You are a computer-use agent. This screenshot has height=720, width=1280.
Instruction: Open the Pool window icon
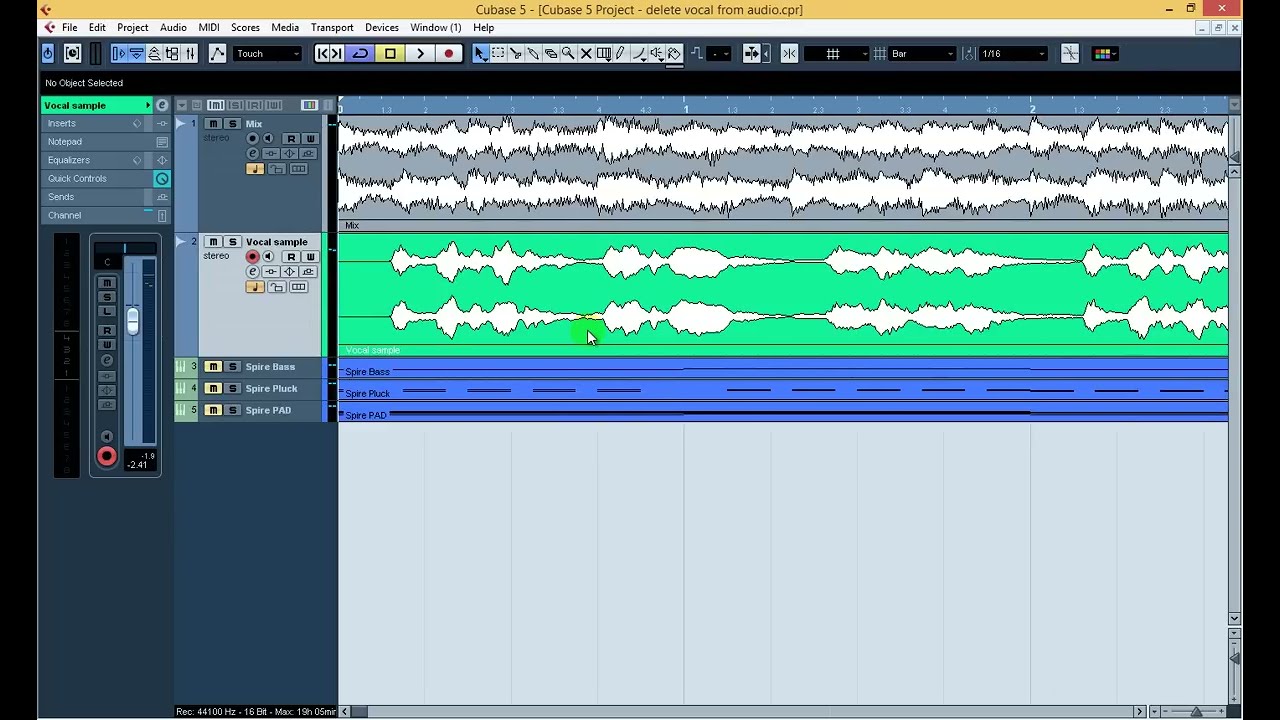(173, 53)
